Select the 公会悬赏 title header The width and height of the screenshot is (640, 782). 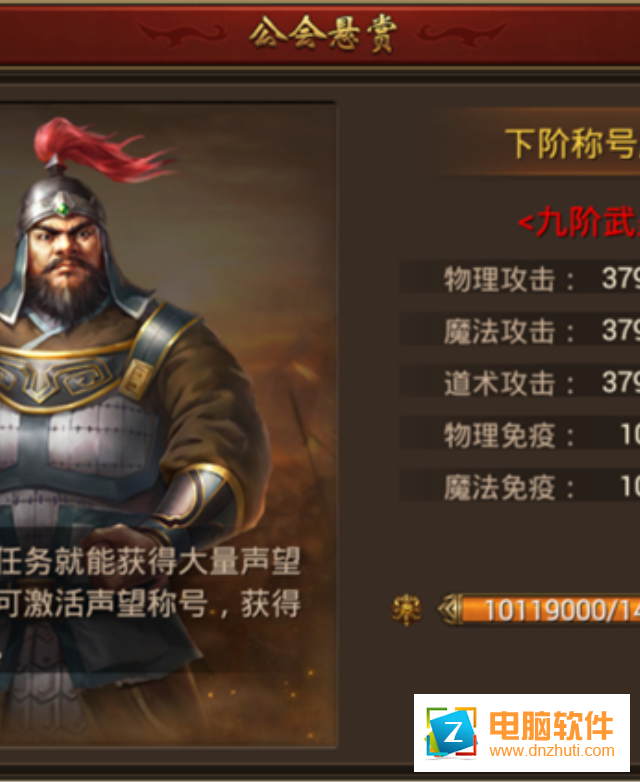tap(323, 34)
